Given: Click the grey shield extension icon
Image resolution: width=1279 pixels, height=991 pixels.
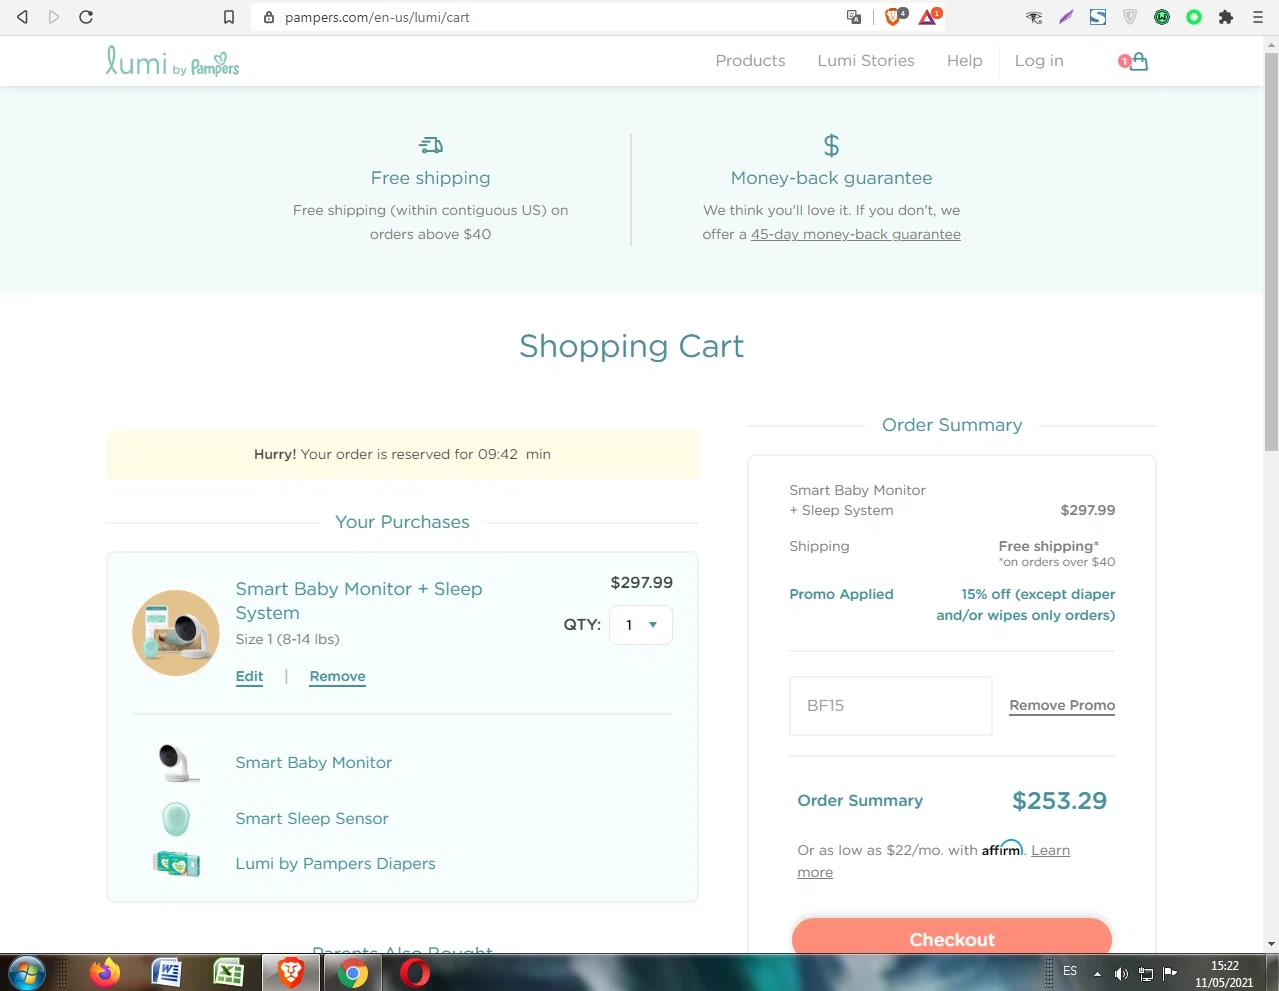Looking at the screenshot, I should tap(1130, 17).
